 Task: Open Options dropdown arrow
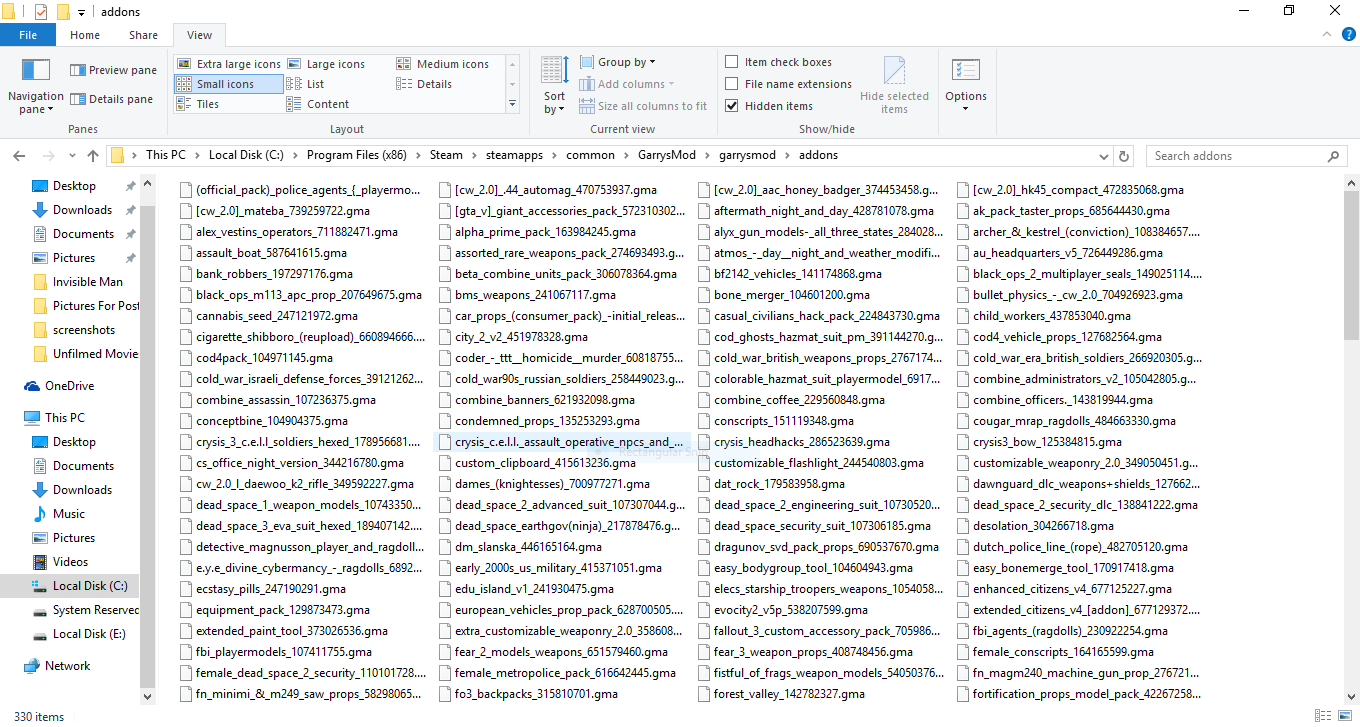(965, 109)
